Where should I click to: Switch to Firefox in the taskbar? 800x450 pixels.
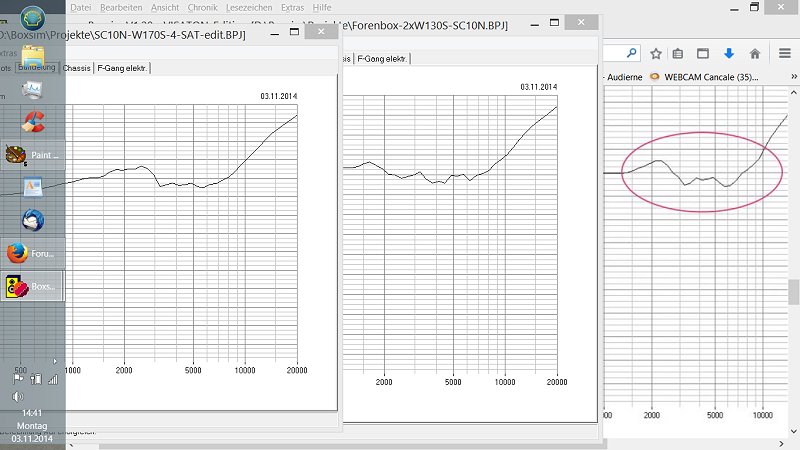tap(32, 253)
